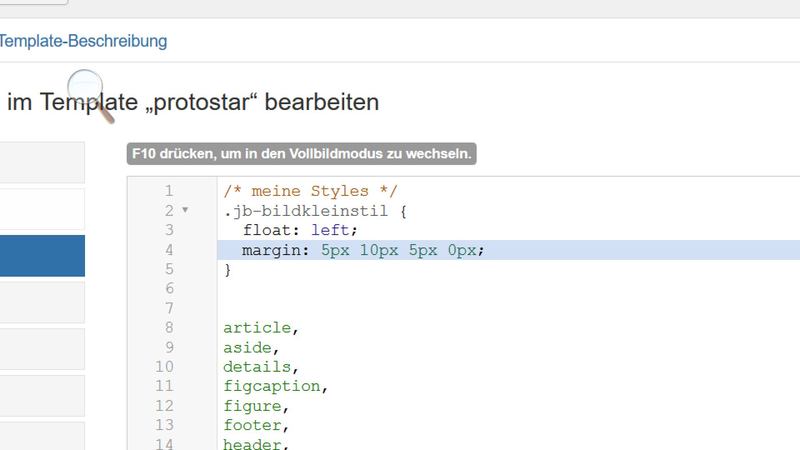Click the closing brace on line 5
The height and width of the screenshot is (450, 800).
(x=228, y=269)
